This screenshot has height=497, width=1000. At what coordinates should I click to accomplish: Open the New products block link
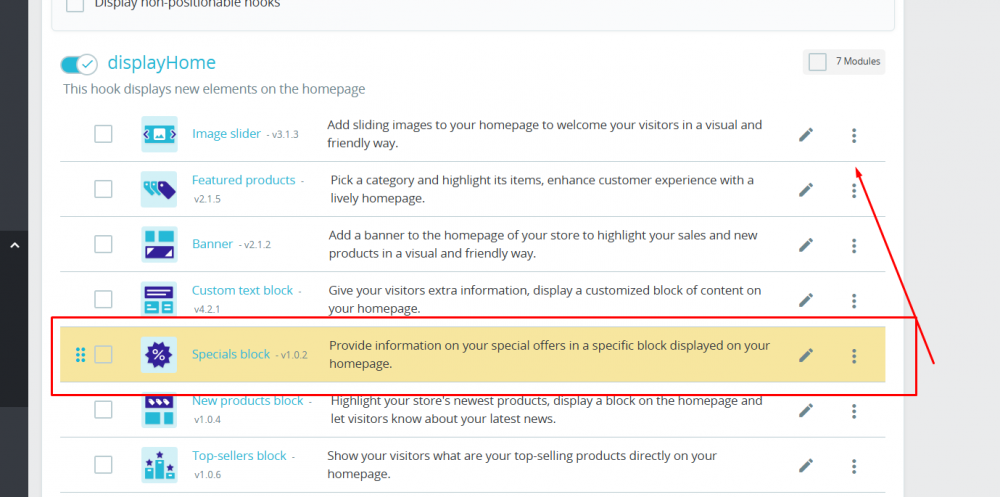click(x=247, y=401)
